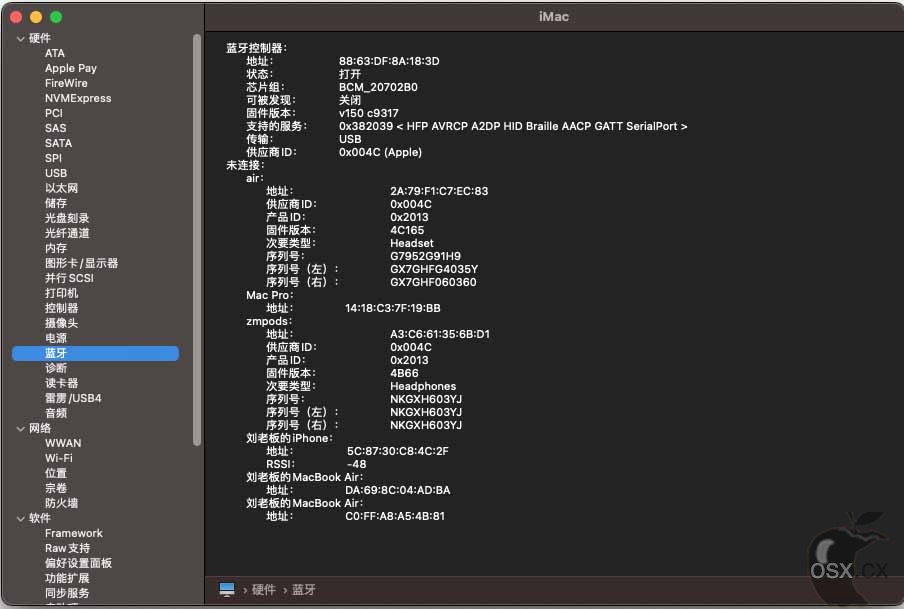Open 图形卡/显示器 entry
This screenshot has width=904, height=609.
(81, 263)
